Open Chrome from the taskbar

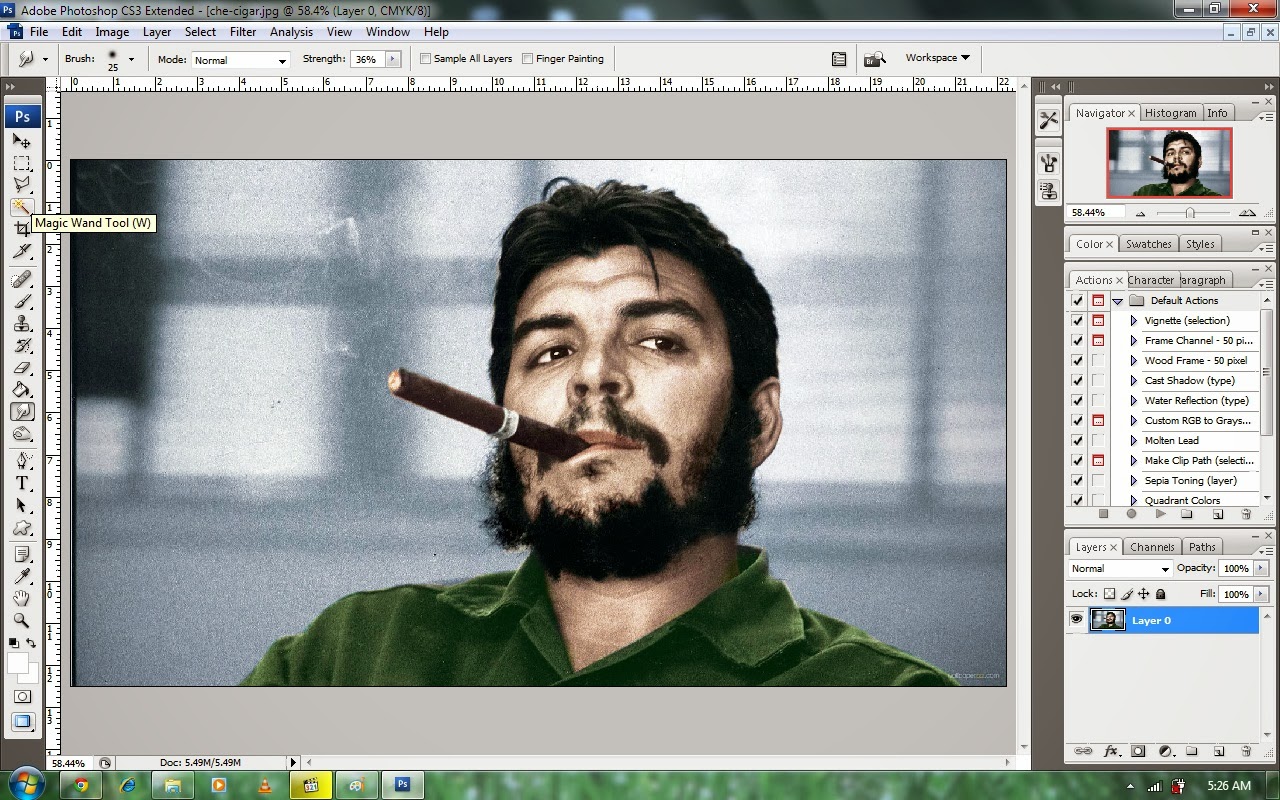tap(80, 785)
